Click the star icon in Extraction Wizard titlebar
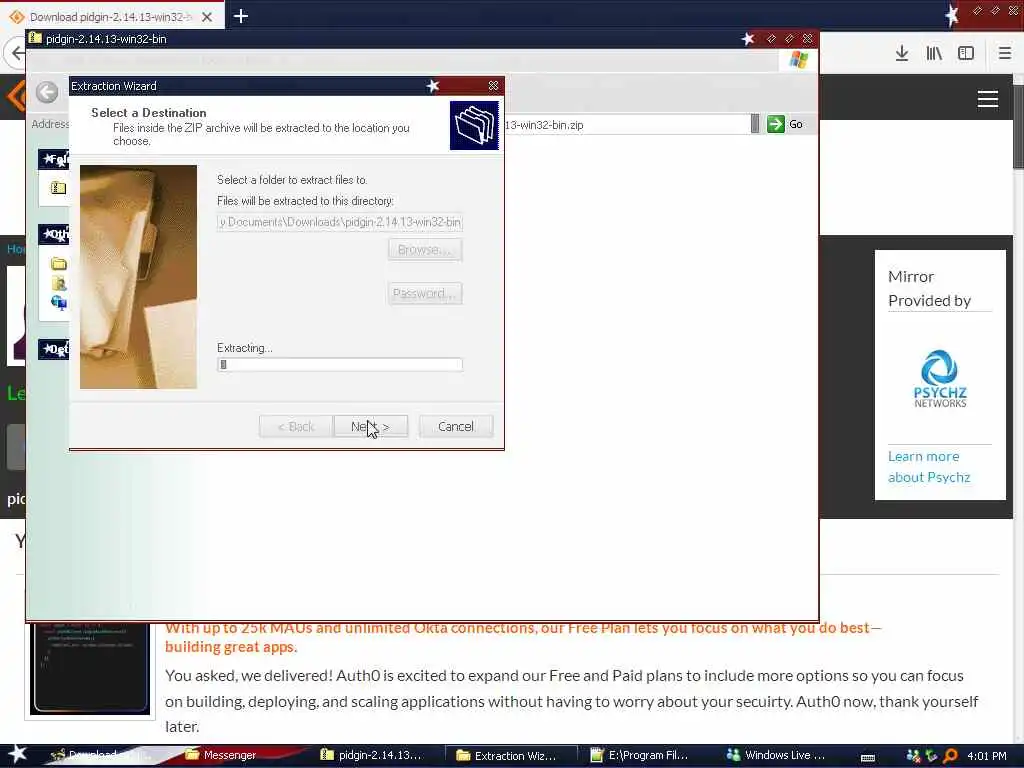Viewport: 1024px width, 768px height. point(432,86)
